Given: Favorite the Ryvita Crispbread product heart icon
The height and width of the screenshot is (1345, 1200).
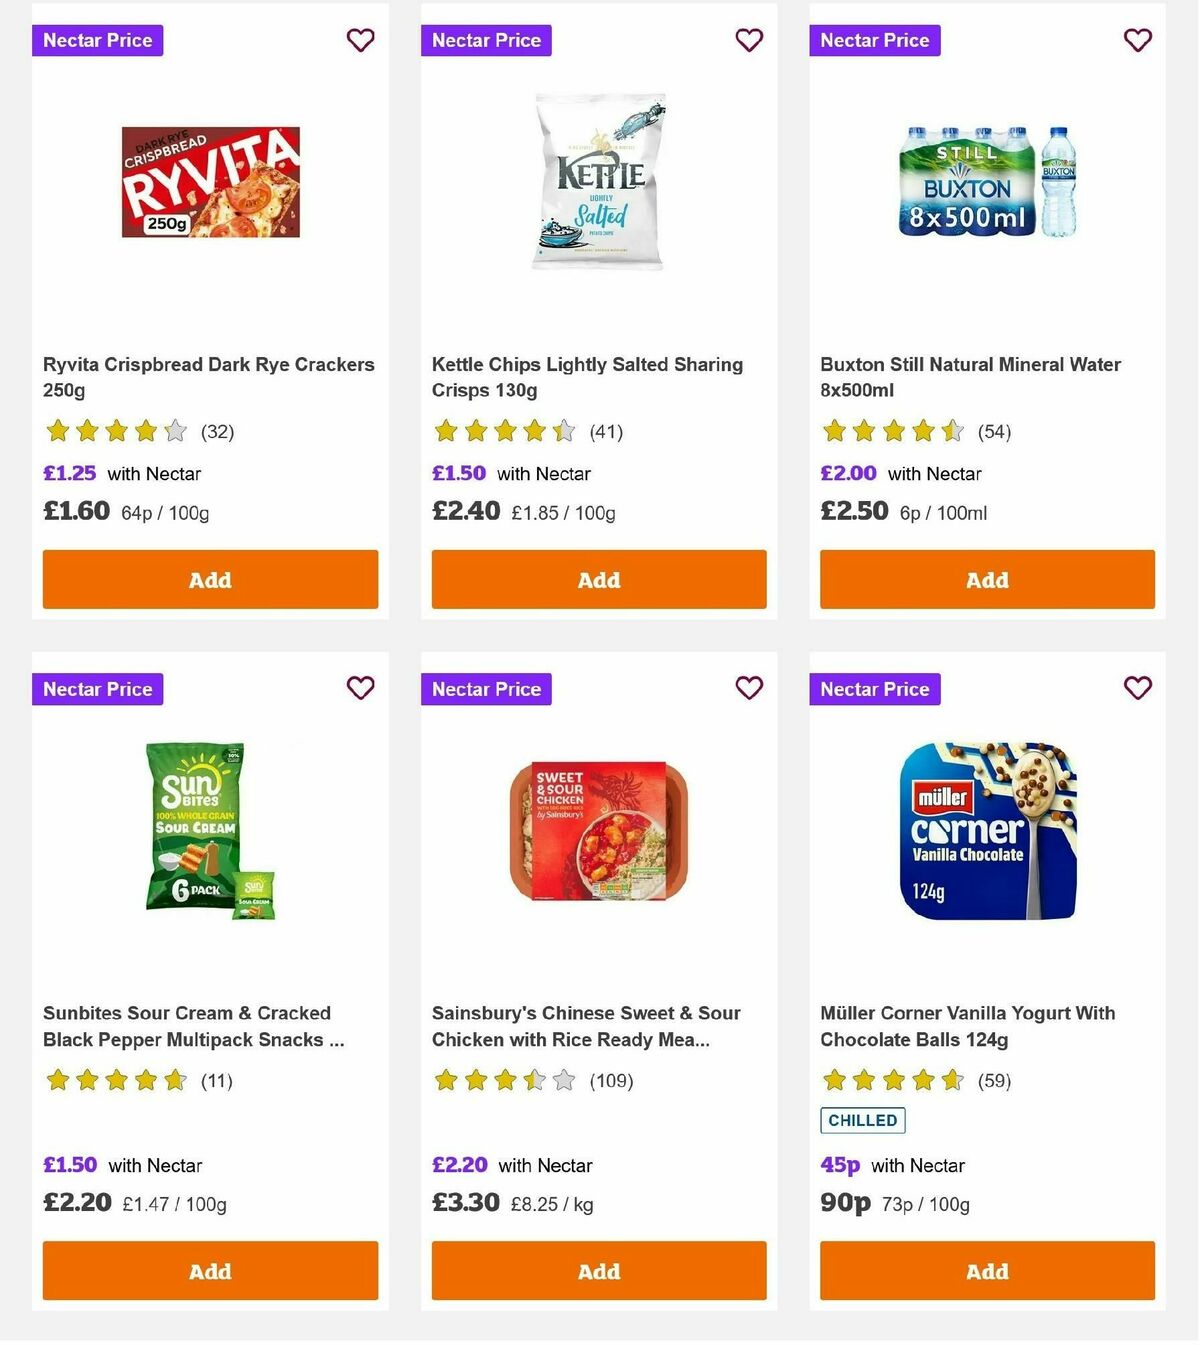Looking at the screenshot, I should pyautogui.click(x=360, y=40).
